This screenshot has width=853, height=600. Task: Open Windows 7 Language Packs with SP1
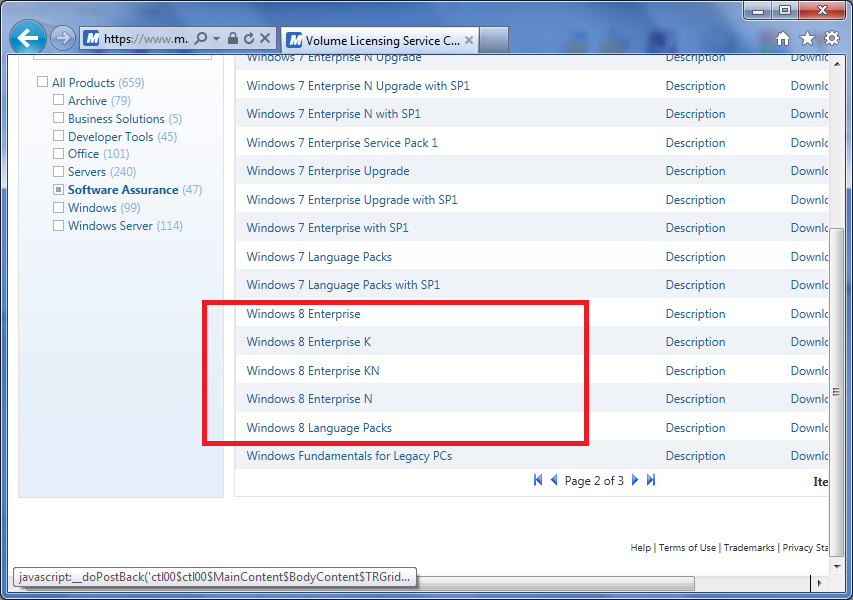click(x=343, y=285)
